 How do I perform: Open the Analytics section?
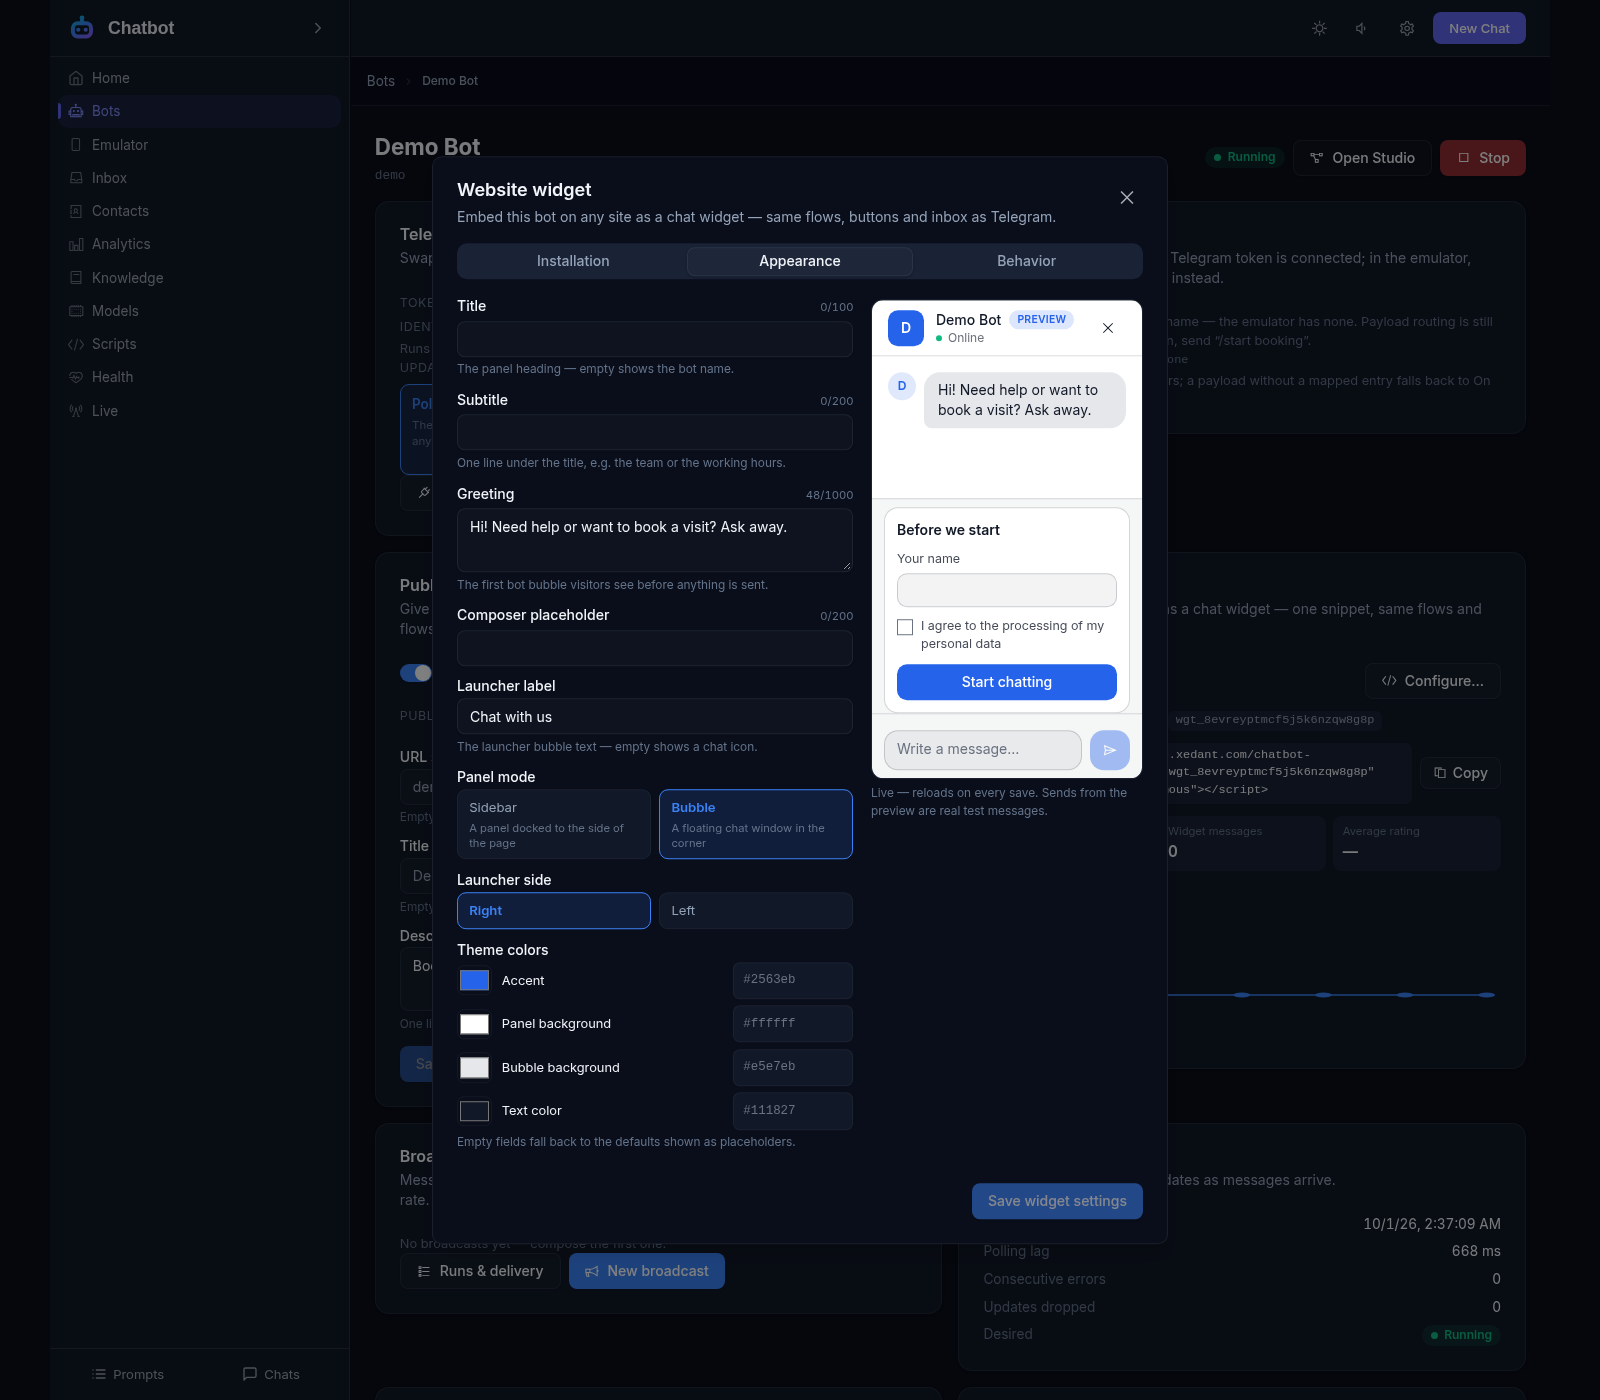tap(199, 244)
